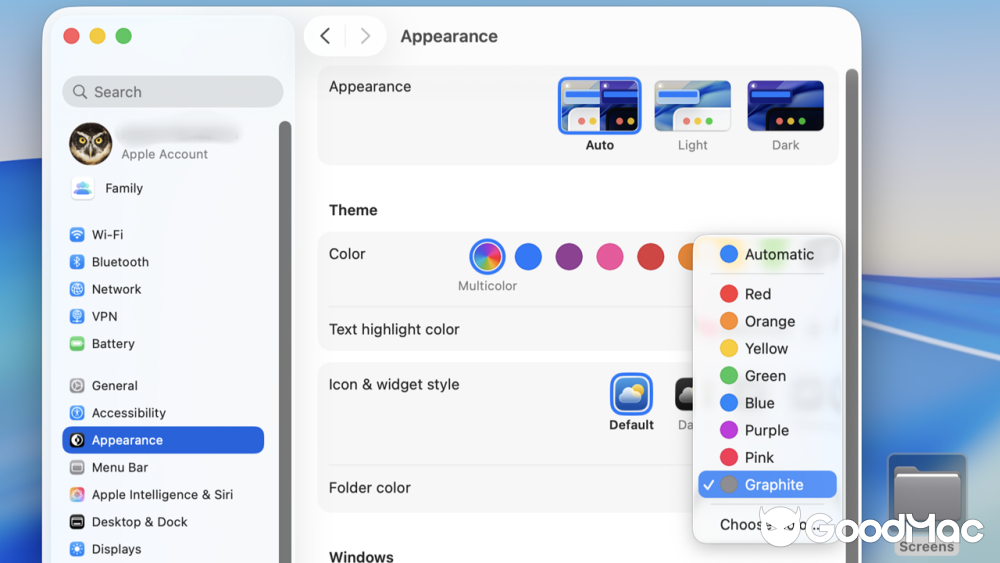This screenshot has width=1000, height=563.
Task: Choose Multicolor theme color swatch
Action: 487,256
